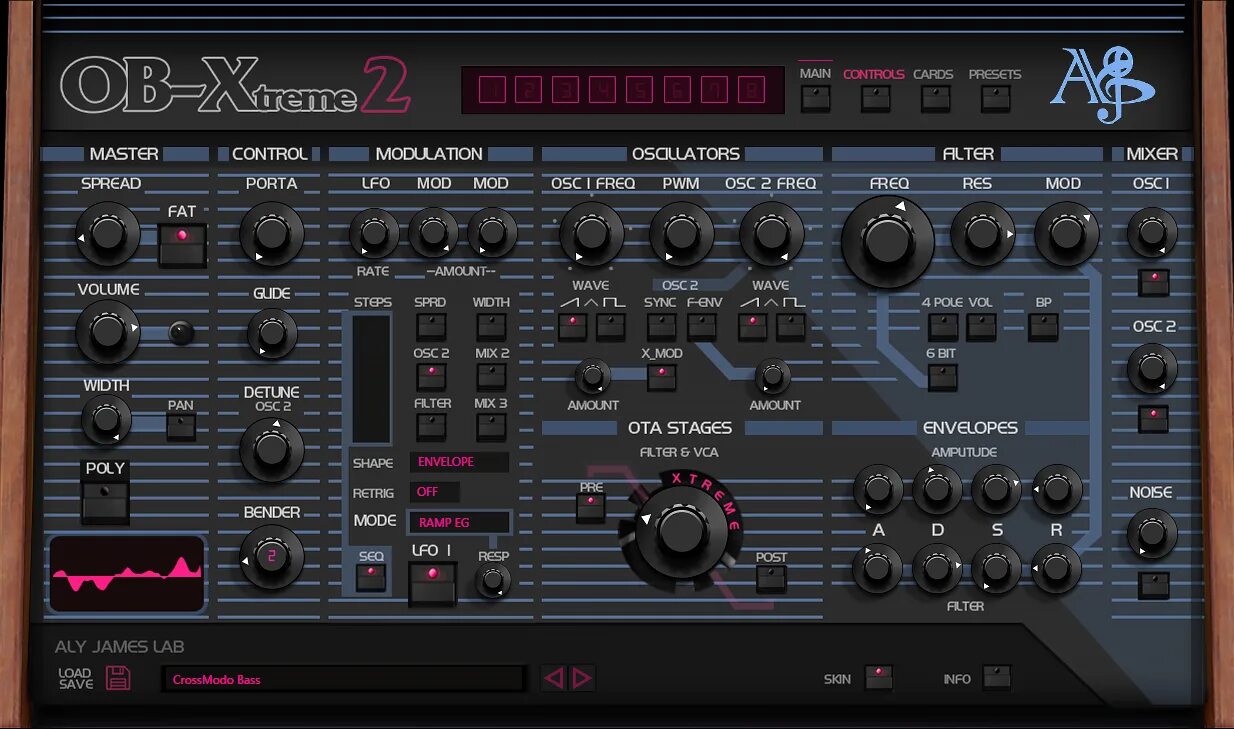Click the amplitude envelope Attack knob
This screenshot has width=1234, height=729.
click(877, 489)
